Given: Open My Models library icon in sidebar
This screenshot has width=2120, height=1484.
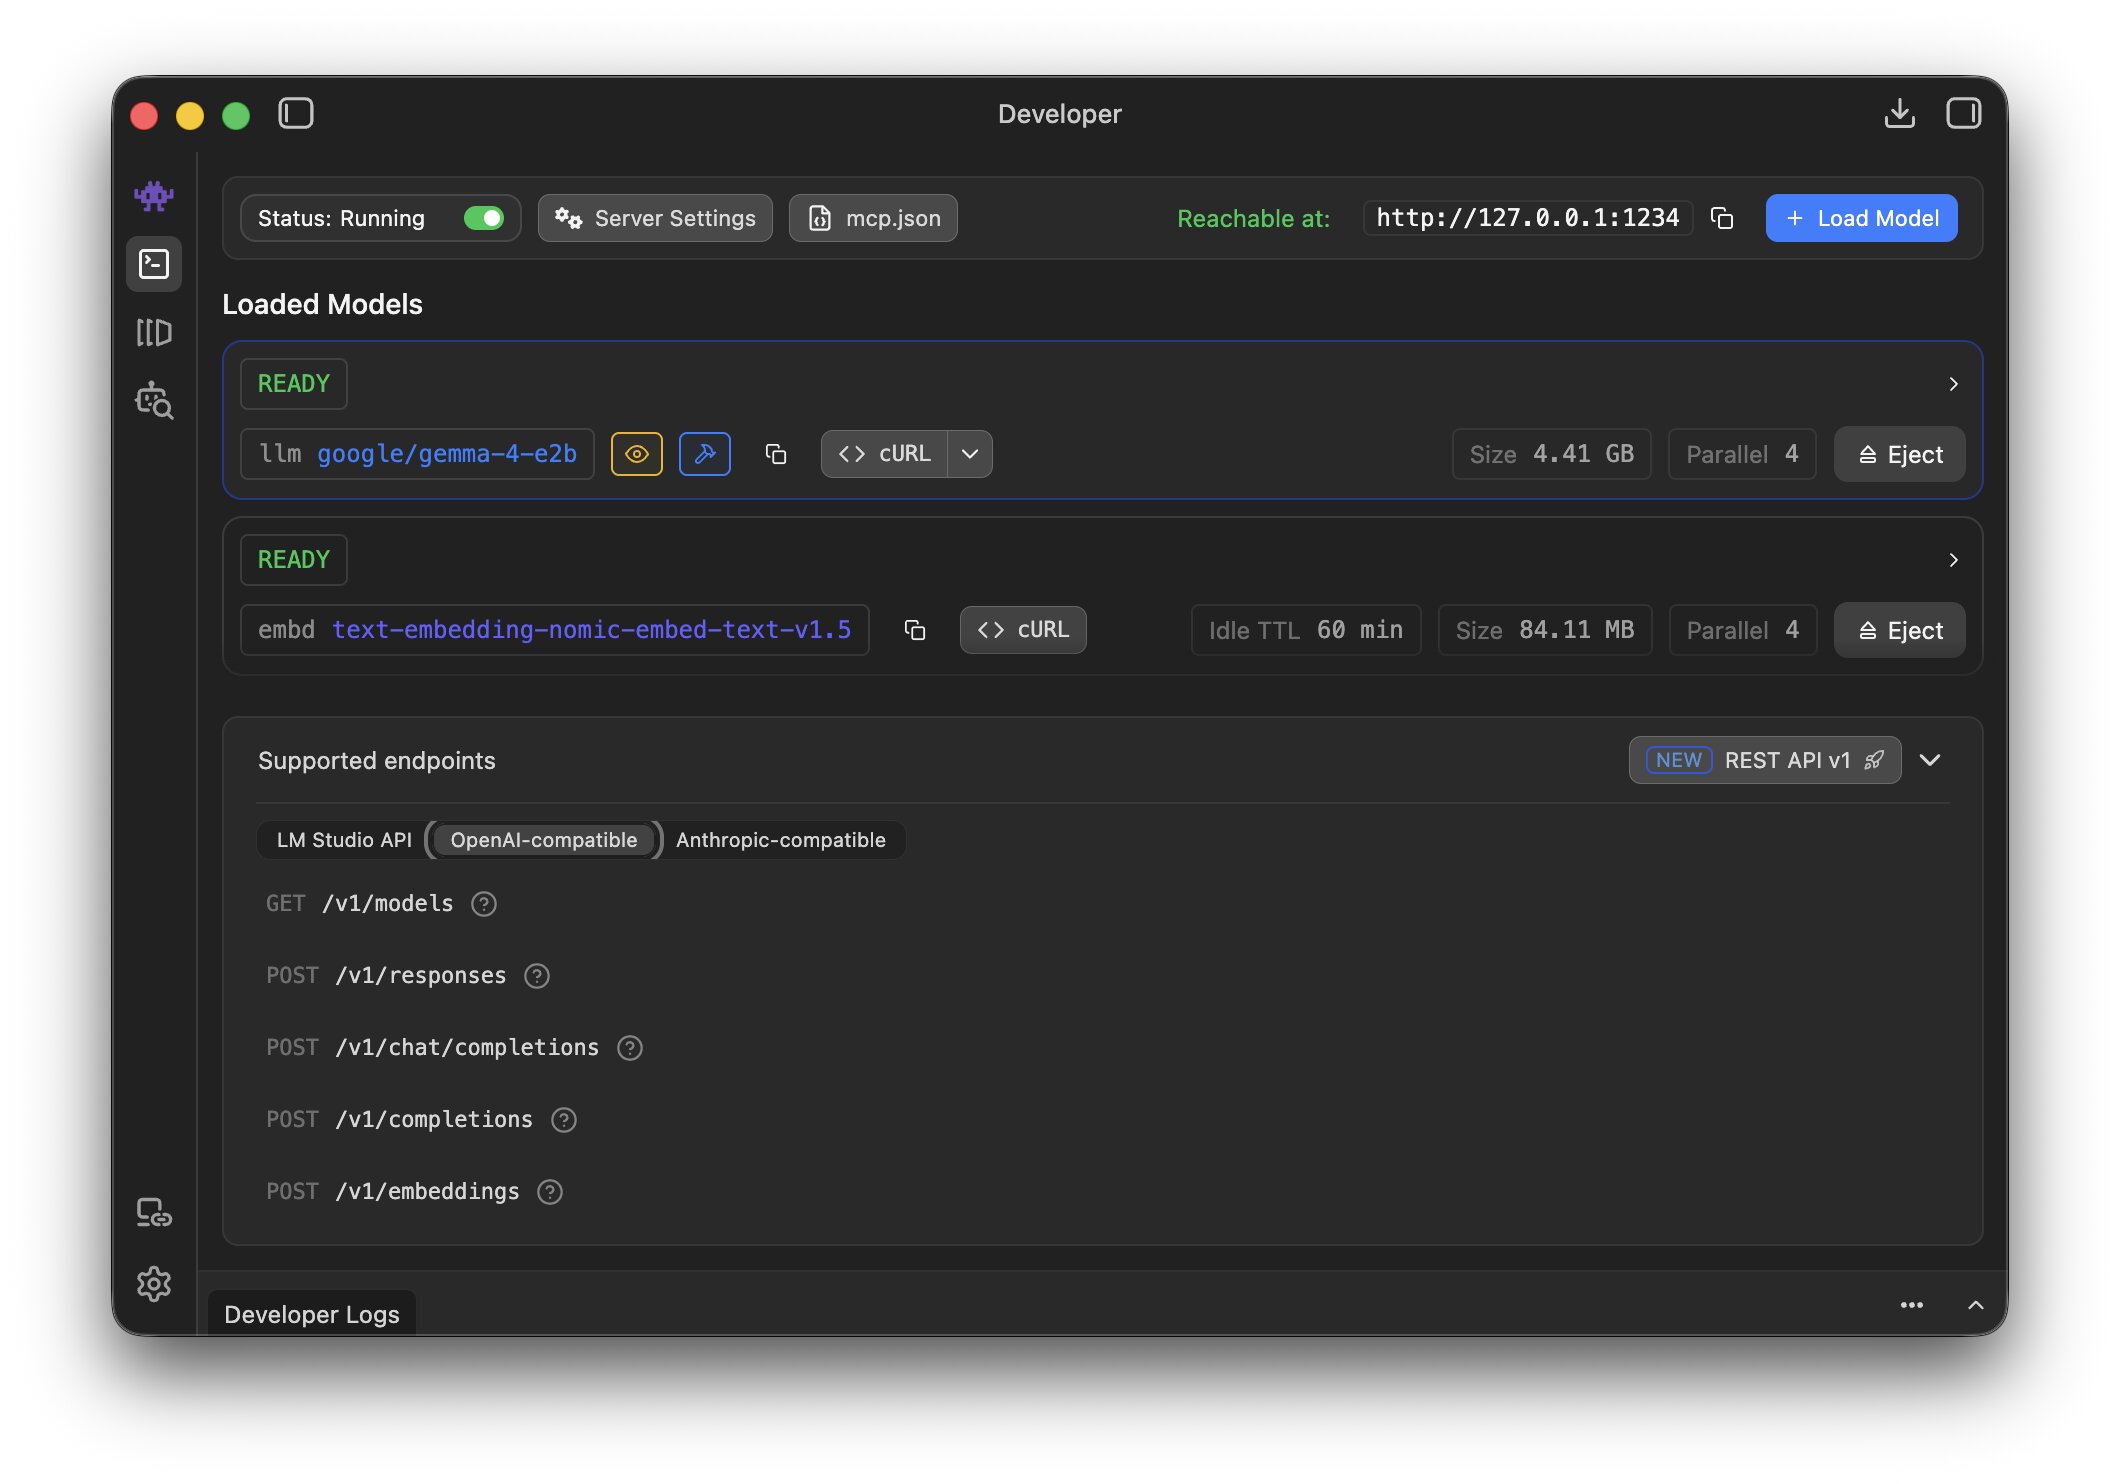Looking at the screenshot, I should click(x=154, y=332).
